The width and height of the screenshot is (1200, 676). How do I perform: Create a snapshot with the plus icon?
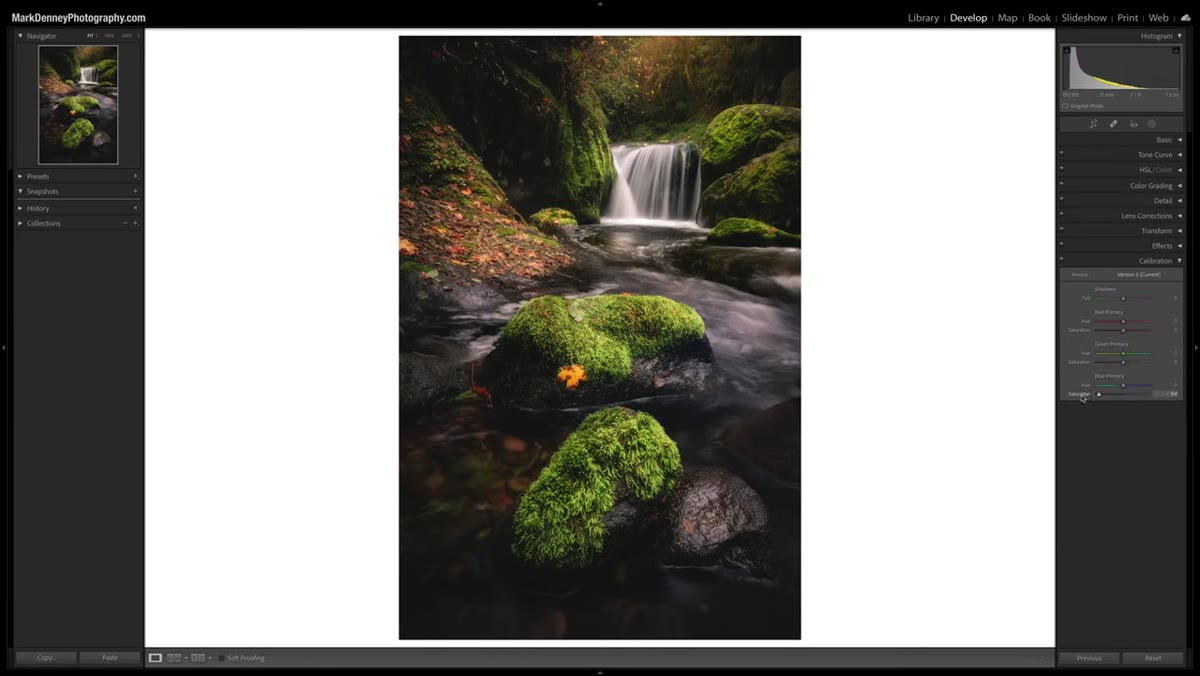(x=135, y=191)
